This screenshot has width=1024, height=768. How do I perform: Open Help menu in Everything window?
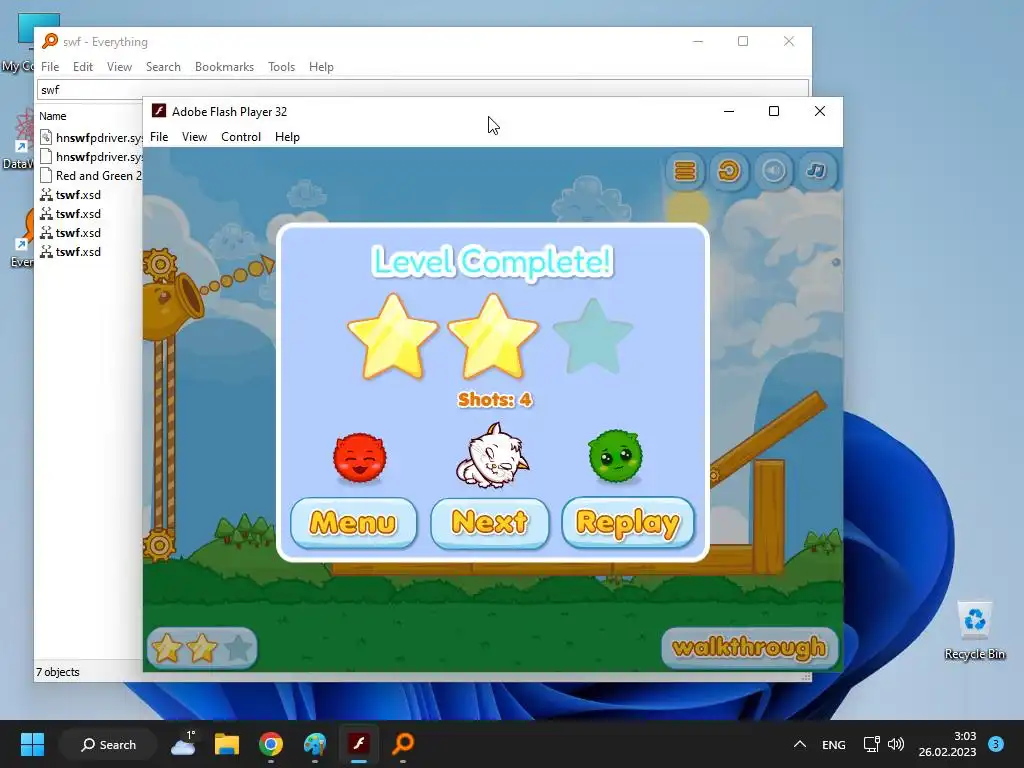321,67
